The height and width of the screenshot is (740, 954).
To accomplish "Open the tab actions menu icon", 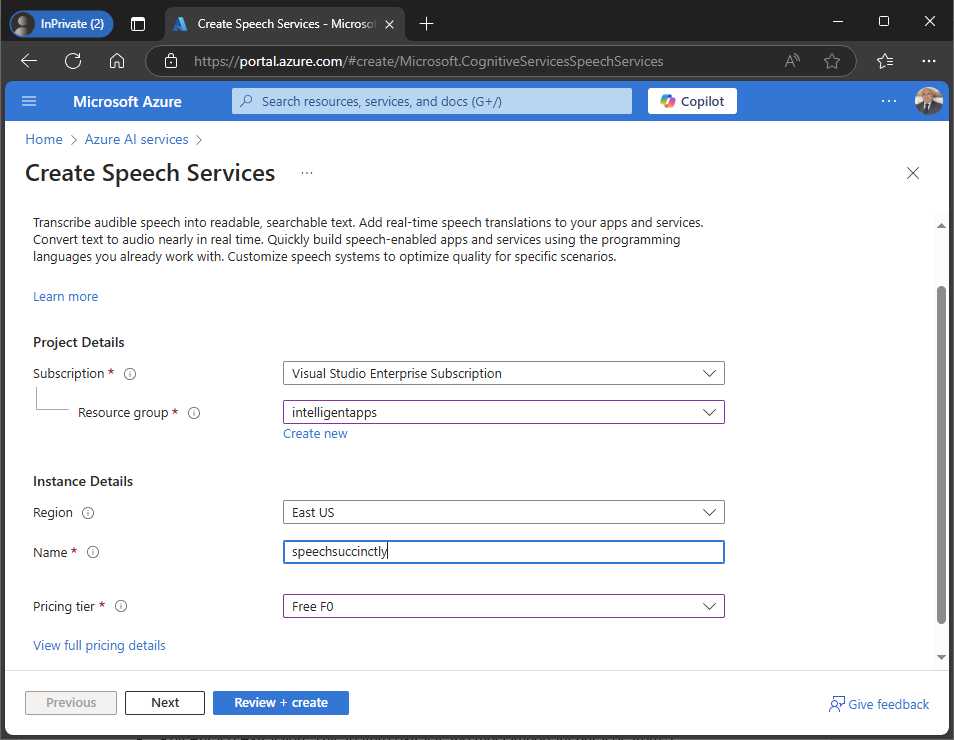I will click(x=138, y=24).
